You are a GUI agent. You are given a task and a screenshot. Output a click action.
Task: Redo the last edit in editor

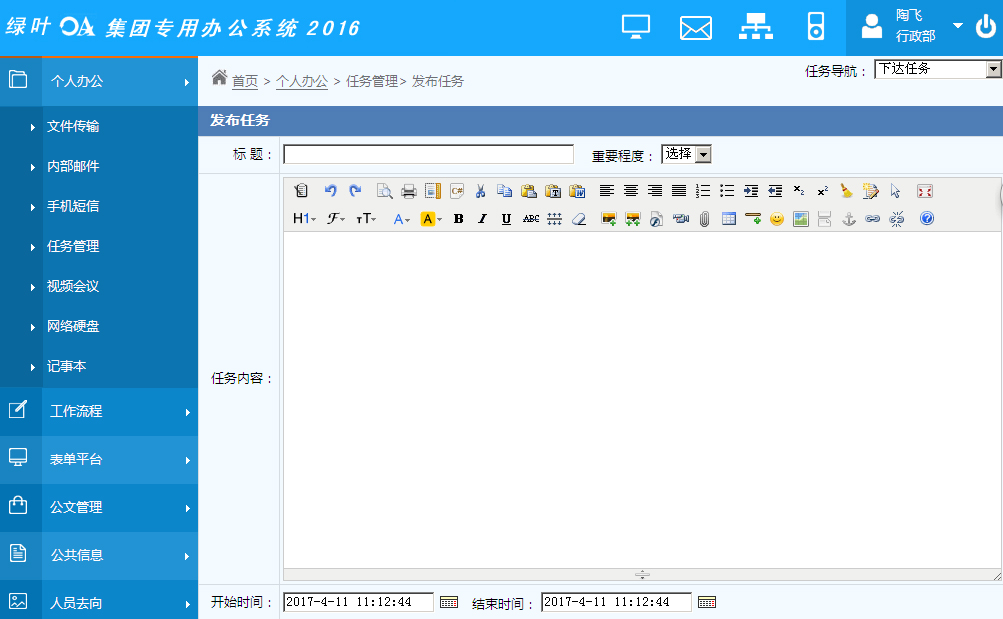[355, 191]
